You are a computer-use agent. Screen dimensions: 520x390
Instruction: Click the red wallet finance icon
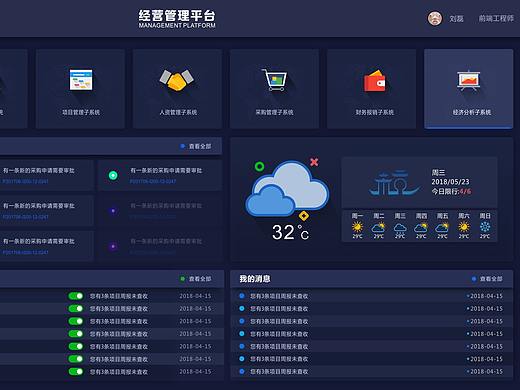coord(375,81)
